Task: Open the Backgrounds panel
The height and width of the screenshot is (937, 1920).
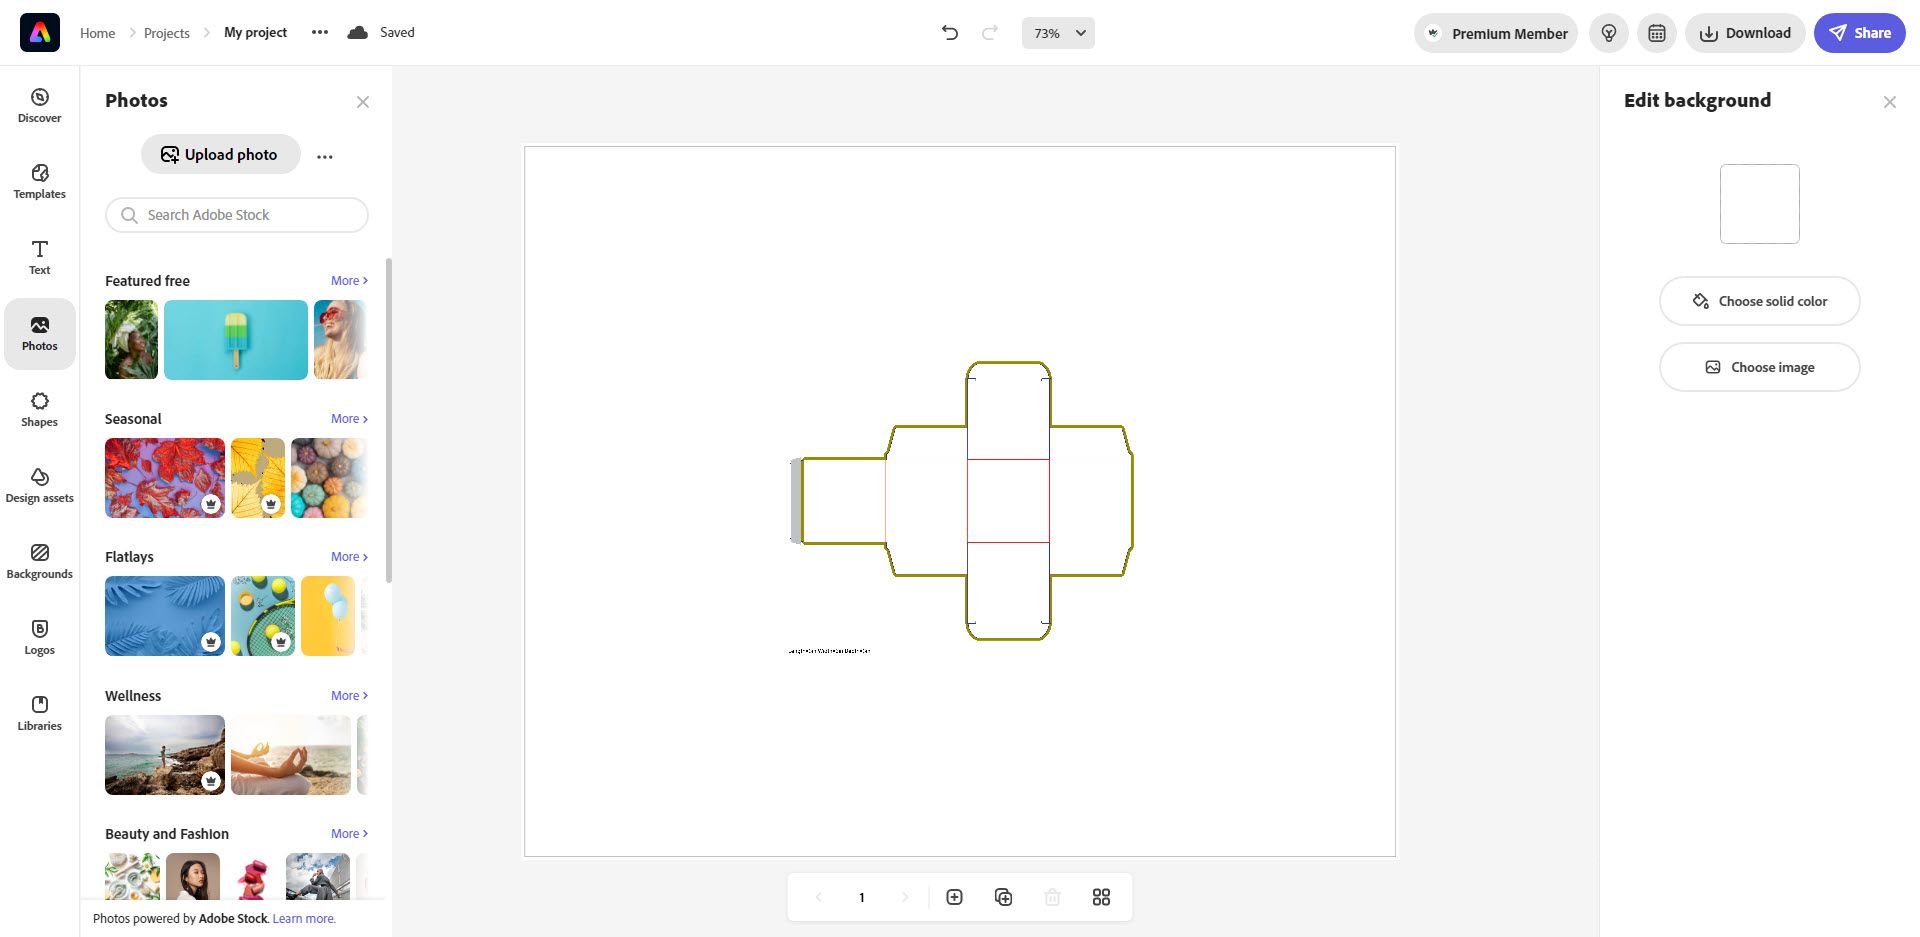Action: (x=39, y=561)
